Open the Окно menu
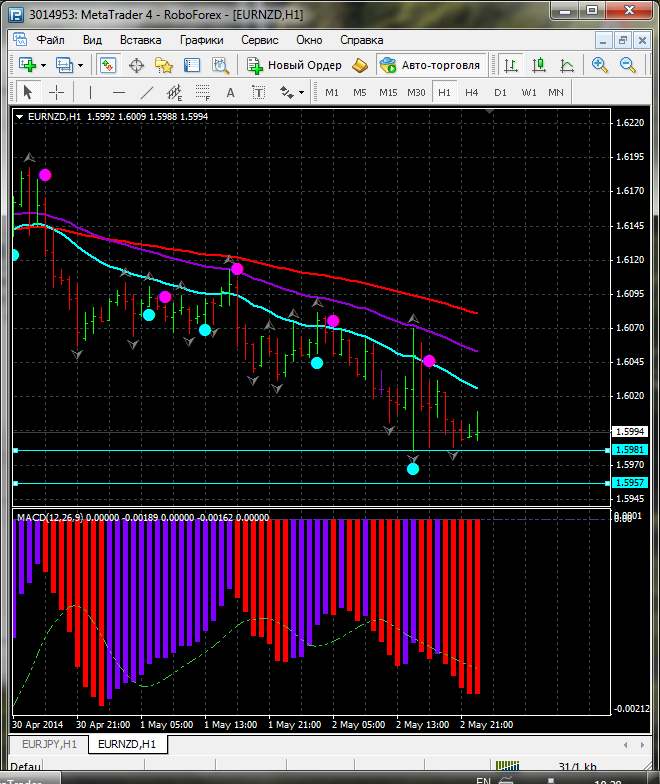The height and width of the screenshot is (784, 660). 309,40
